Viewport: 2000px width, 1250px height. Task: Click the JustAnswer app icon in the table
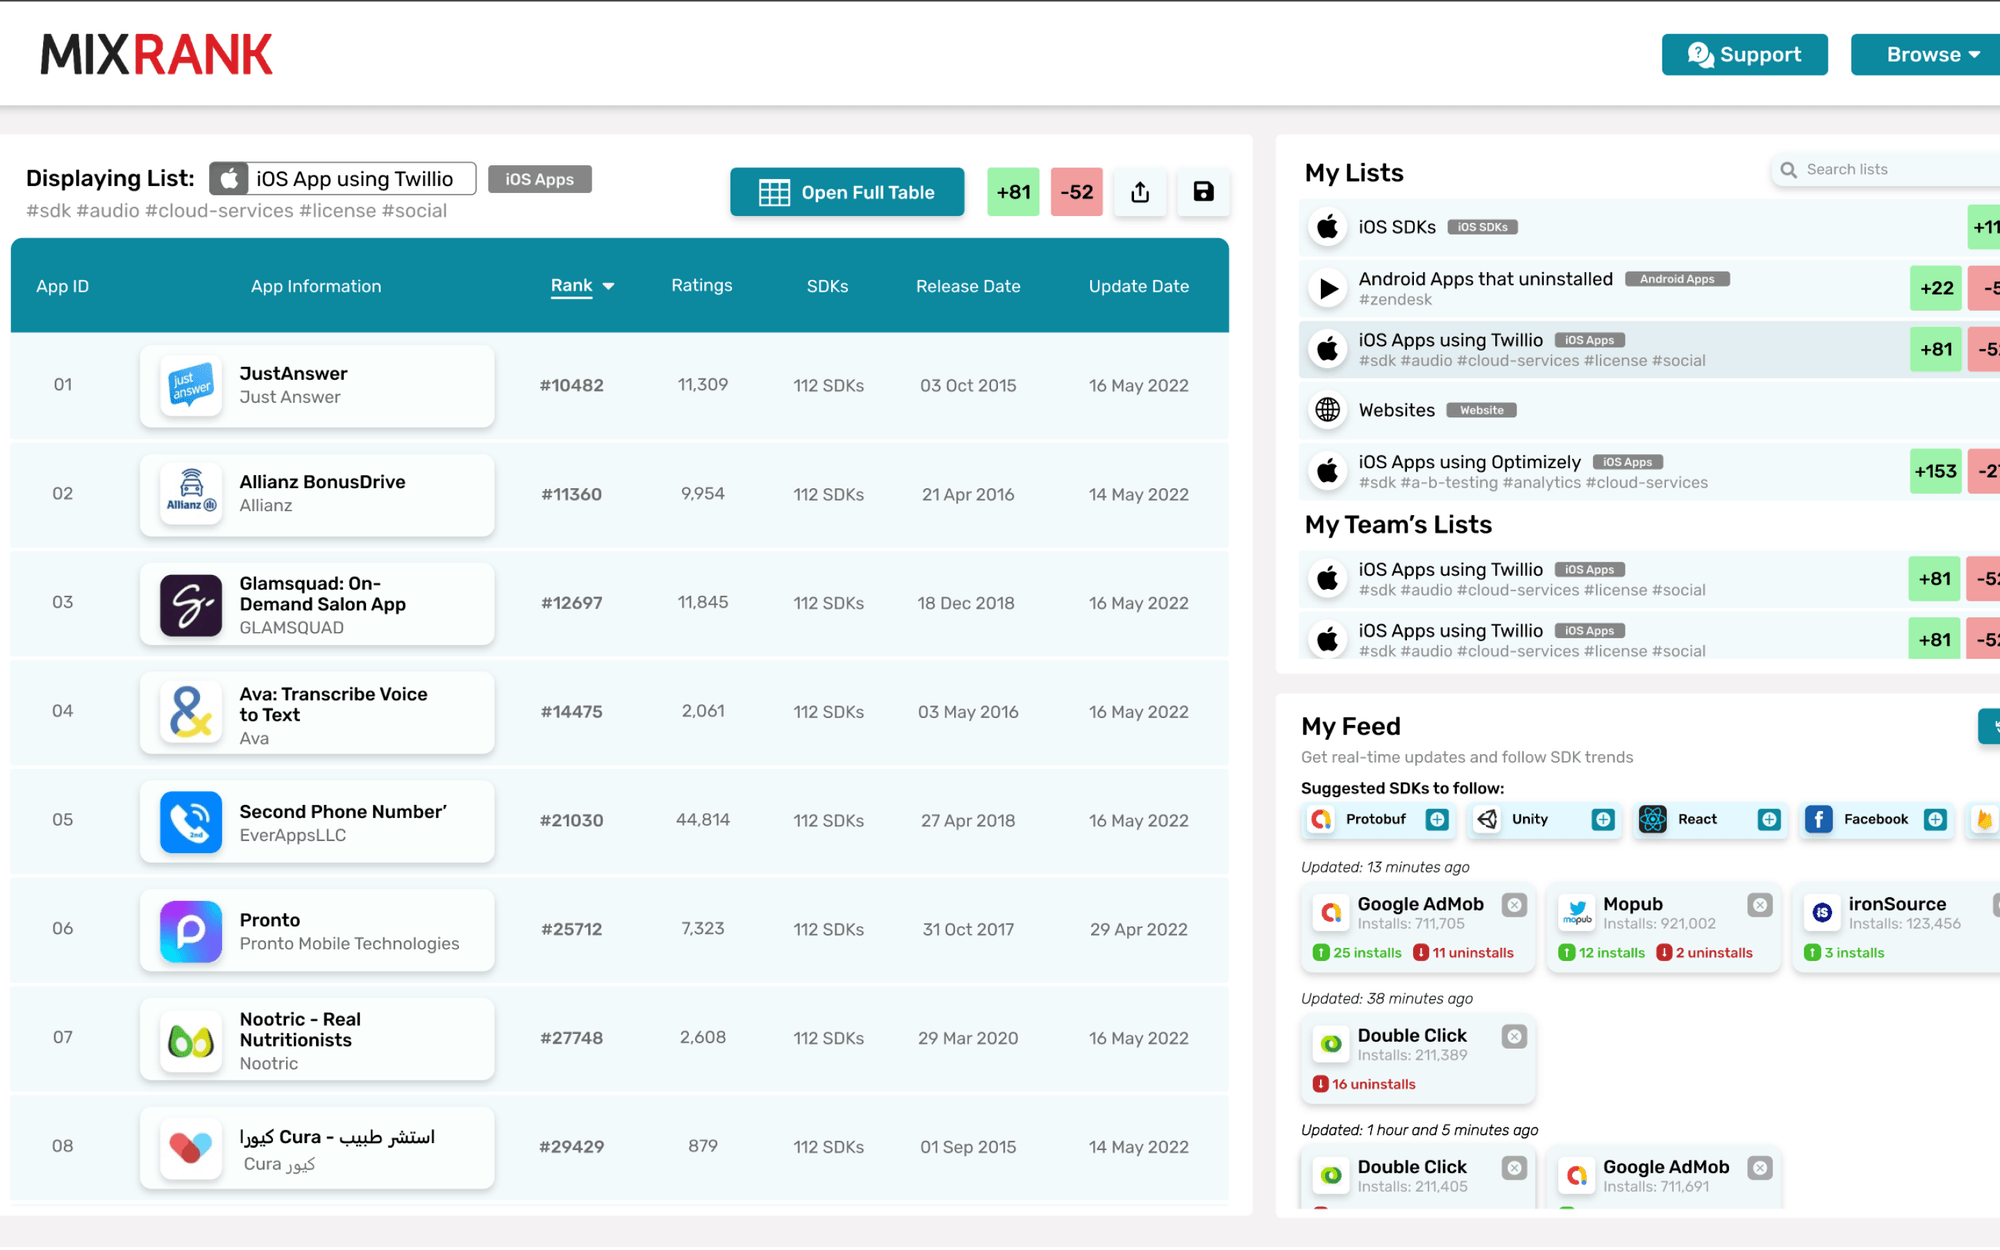190,386
